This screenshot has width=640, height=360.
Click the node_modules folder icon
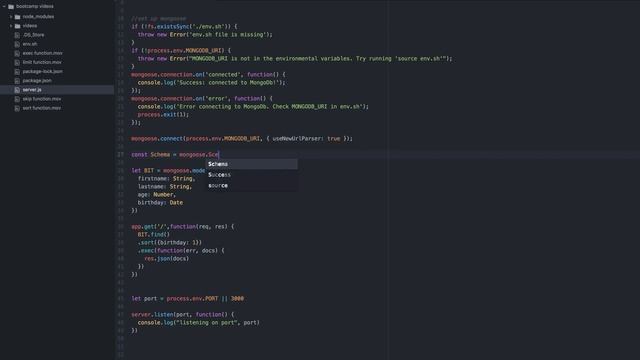click(18, 17)
